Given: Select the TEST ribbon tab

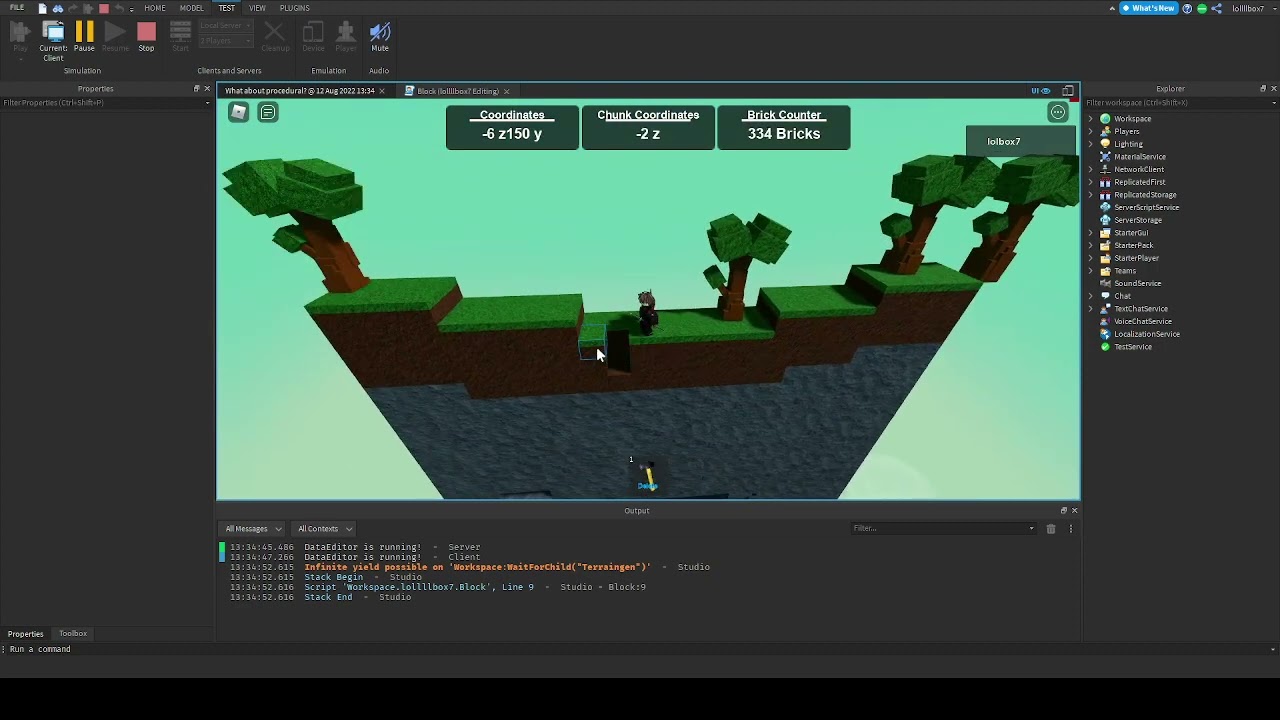Looking at the screenshot, I should tap(227, 8).
